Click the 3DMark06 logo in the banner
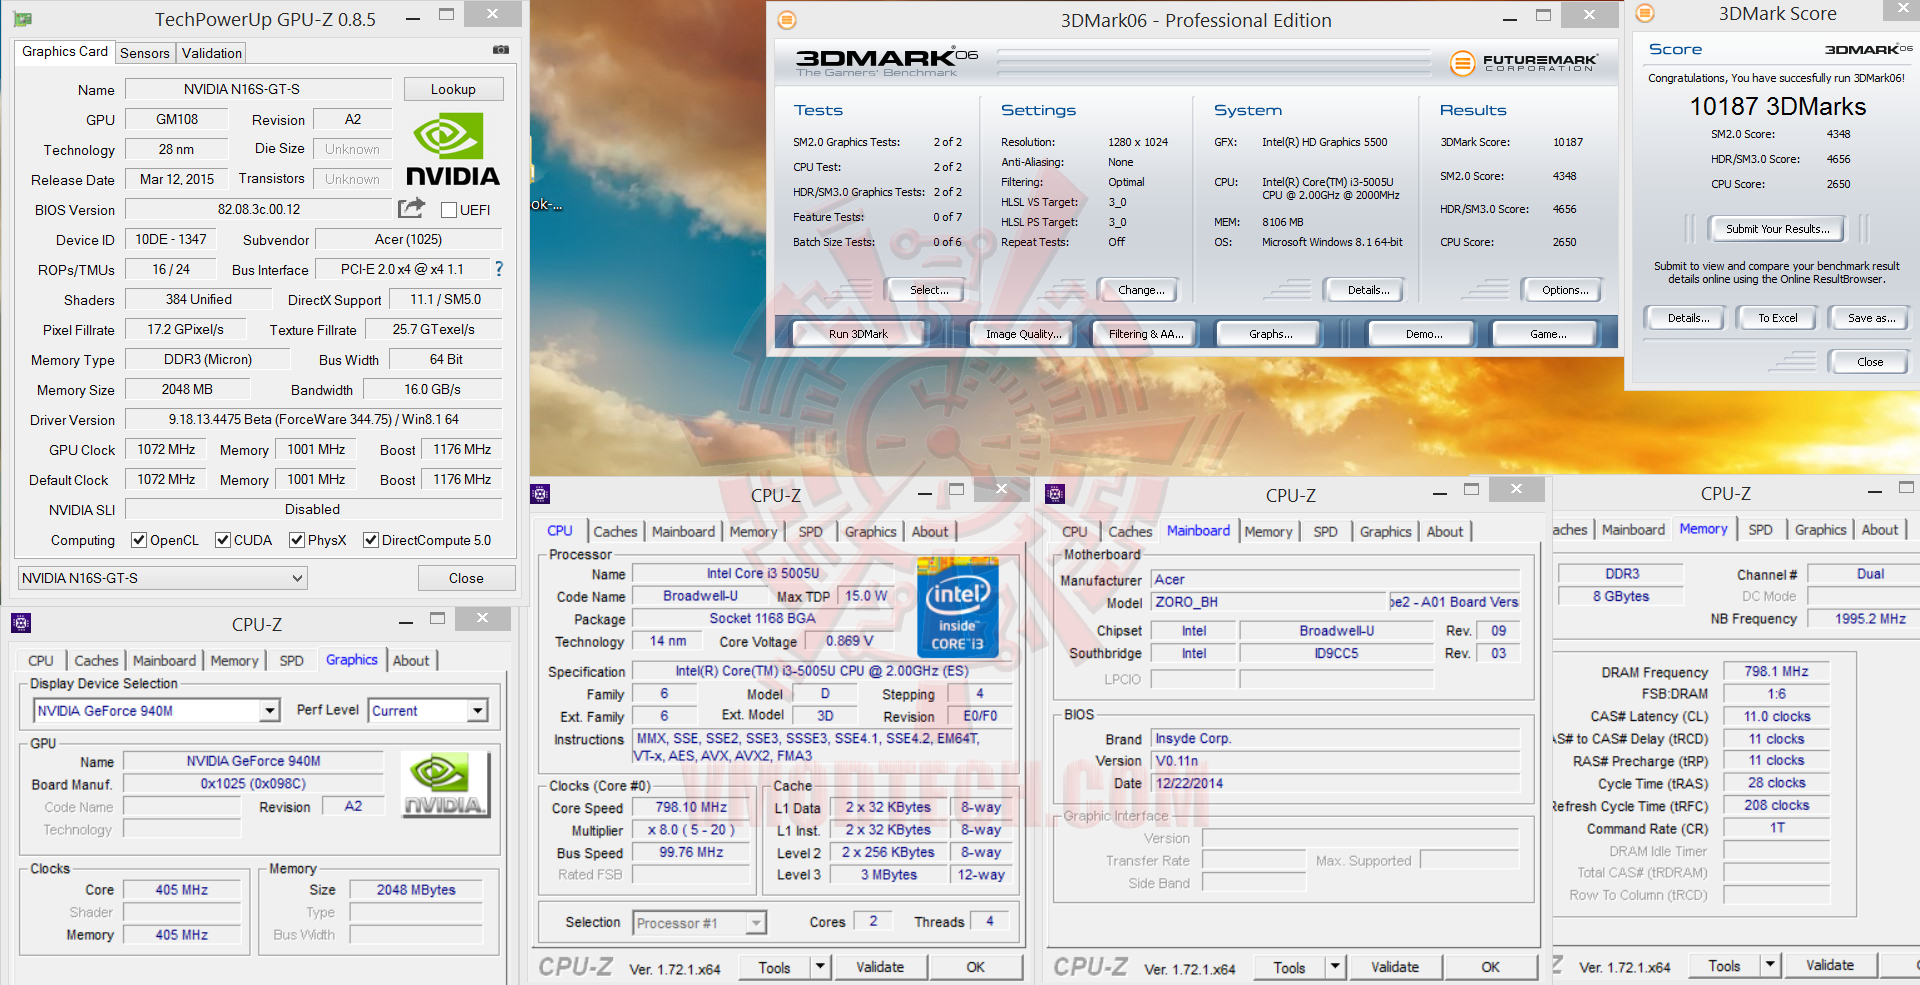The image size is (1920, 985). [886, 62]
